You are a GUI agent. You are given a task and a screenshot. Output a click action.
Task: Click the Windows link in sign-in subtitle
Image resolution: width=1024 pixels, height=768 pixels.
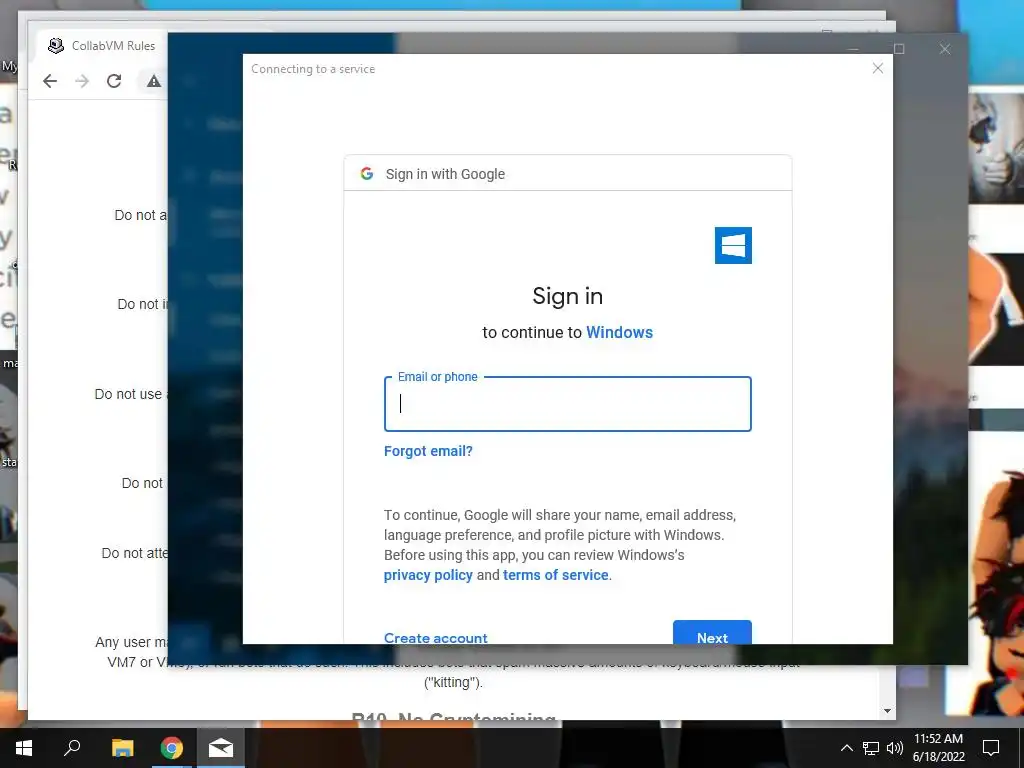pyautogui.click(x=619, y=332)
